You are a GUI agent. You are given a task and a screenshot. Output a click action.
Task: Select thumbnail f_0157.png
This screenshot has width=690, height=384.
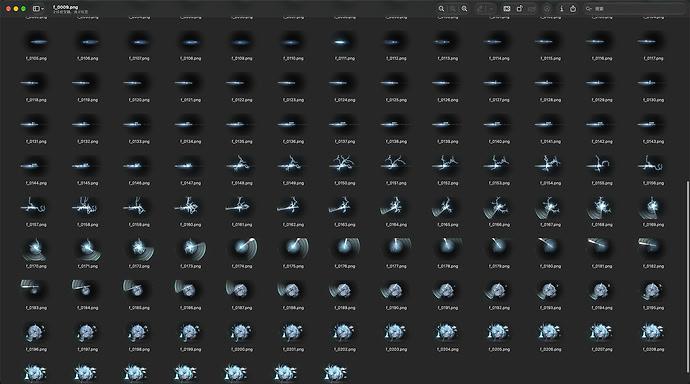(x=36, y=208)
